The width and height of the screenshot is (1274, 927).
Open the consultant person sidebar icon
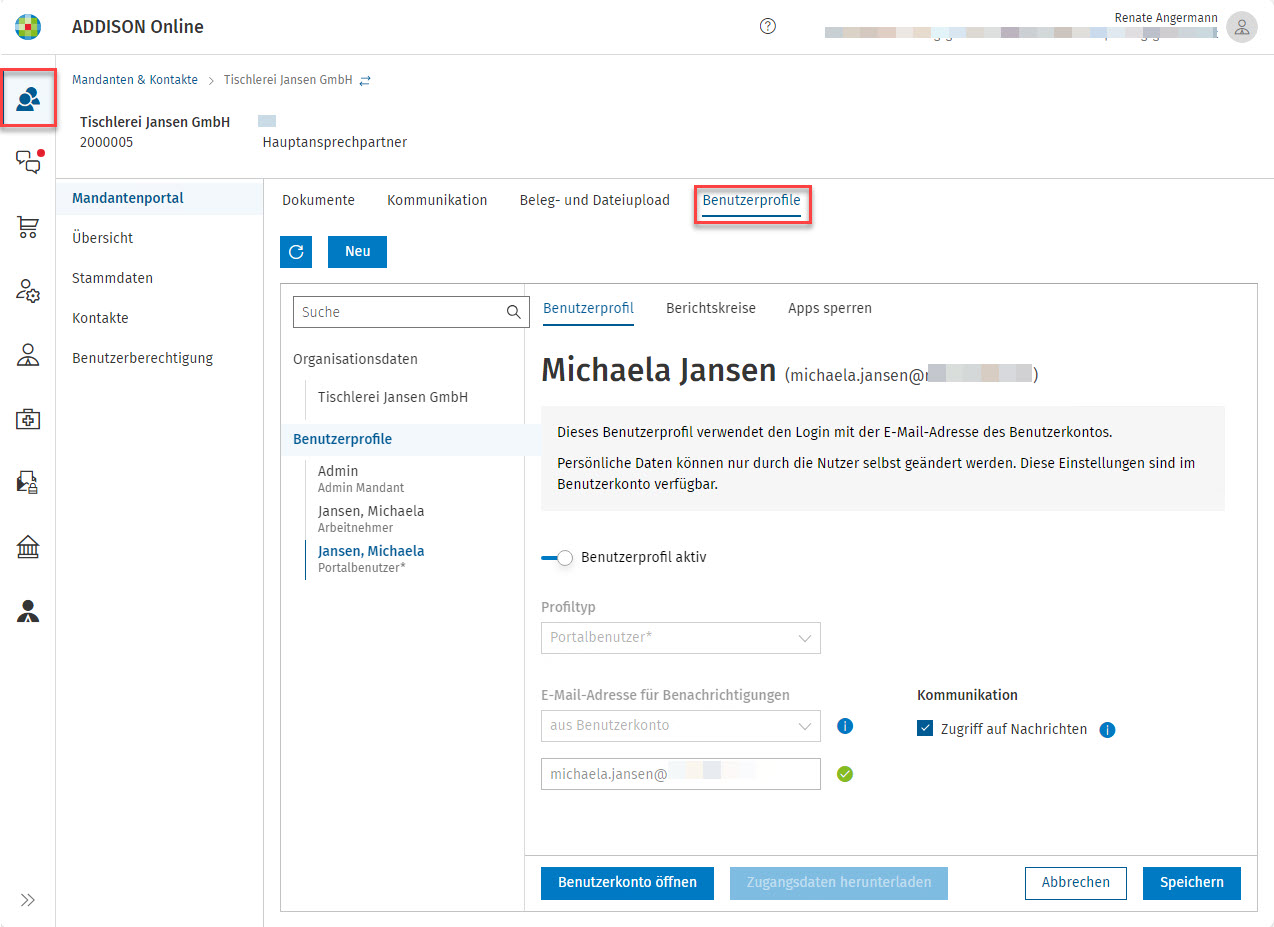click(28, 611)
